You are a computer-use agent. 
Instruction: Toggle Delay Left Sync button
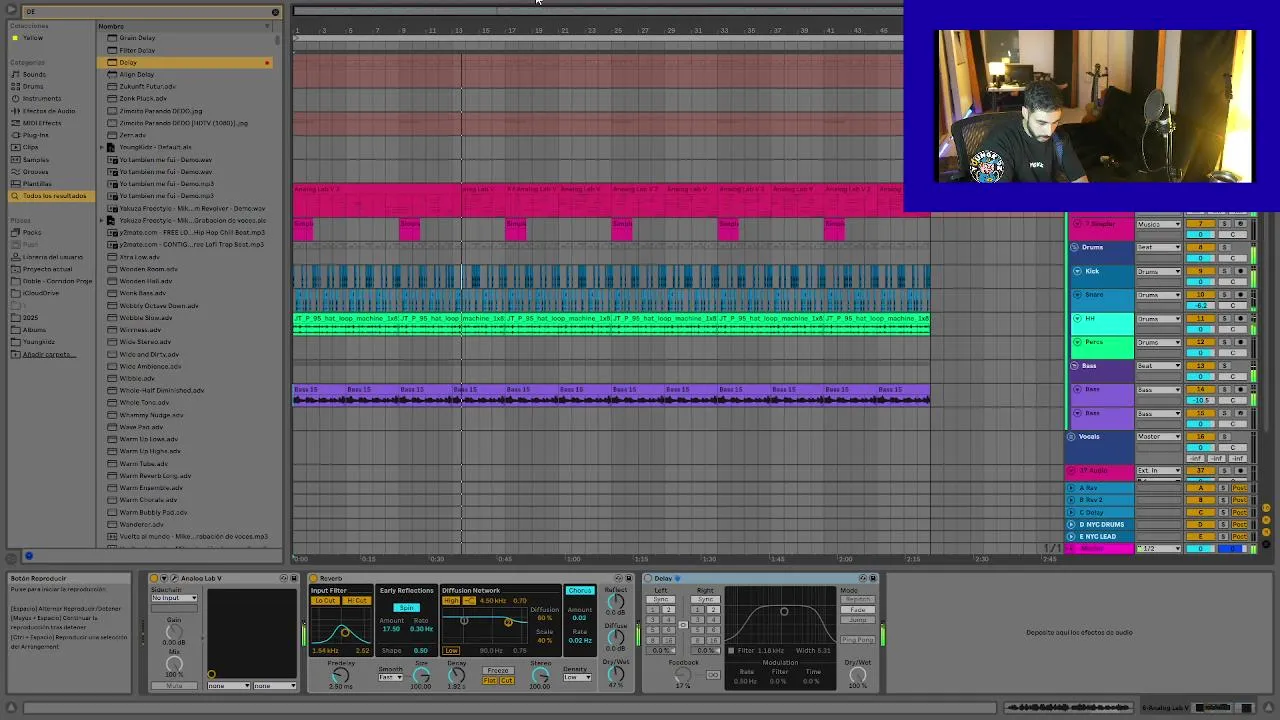pos(661,599)
